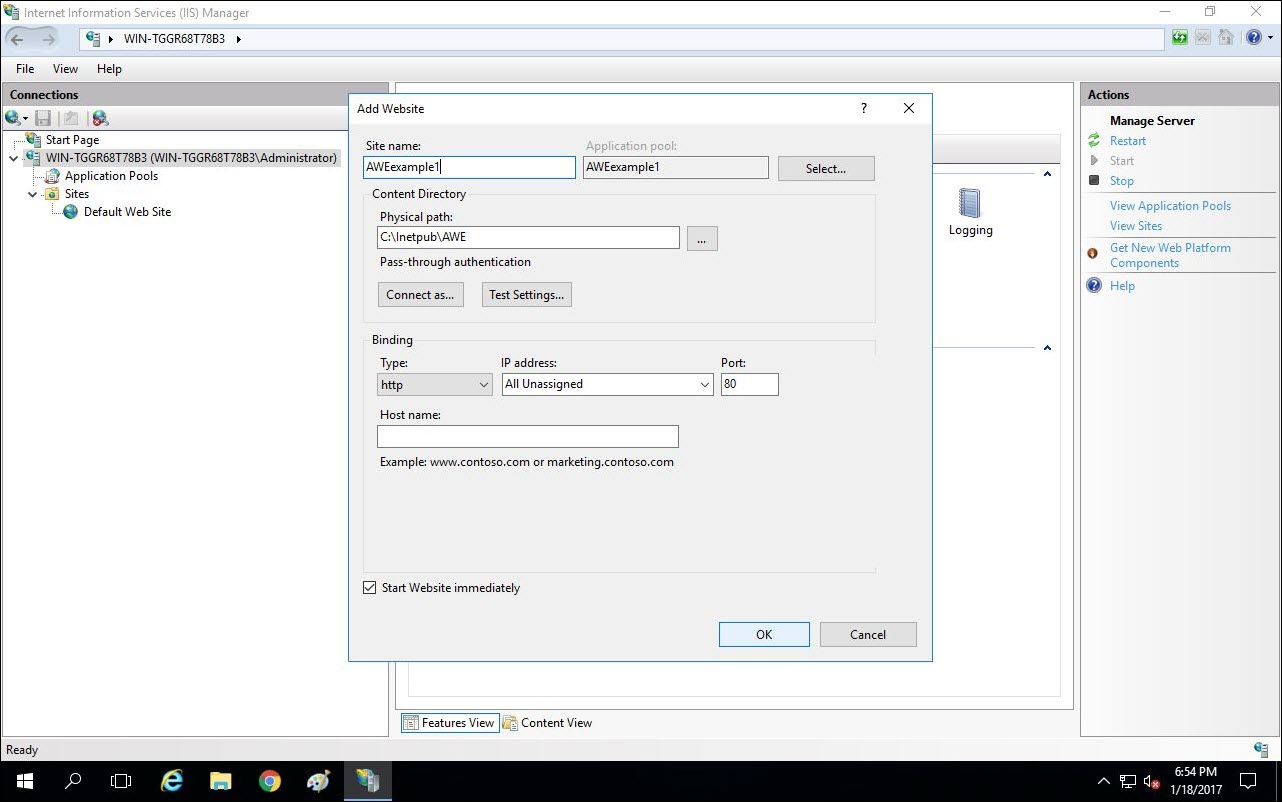Click the Application Pools tree icon
This screenshot has width=1282, height=802.
click(53, 176)
